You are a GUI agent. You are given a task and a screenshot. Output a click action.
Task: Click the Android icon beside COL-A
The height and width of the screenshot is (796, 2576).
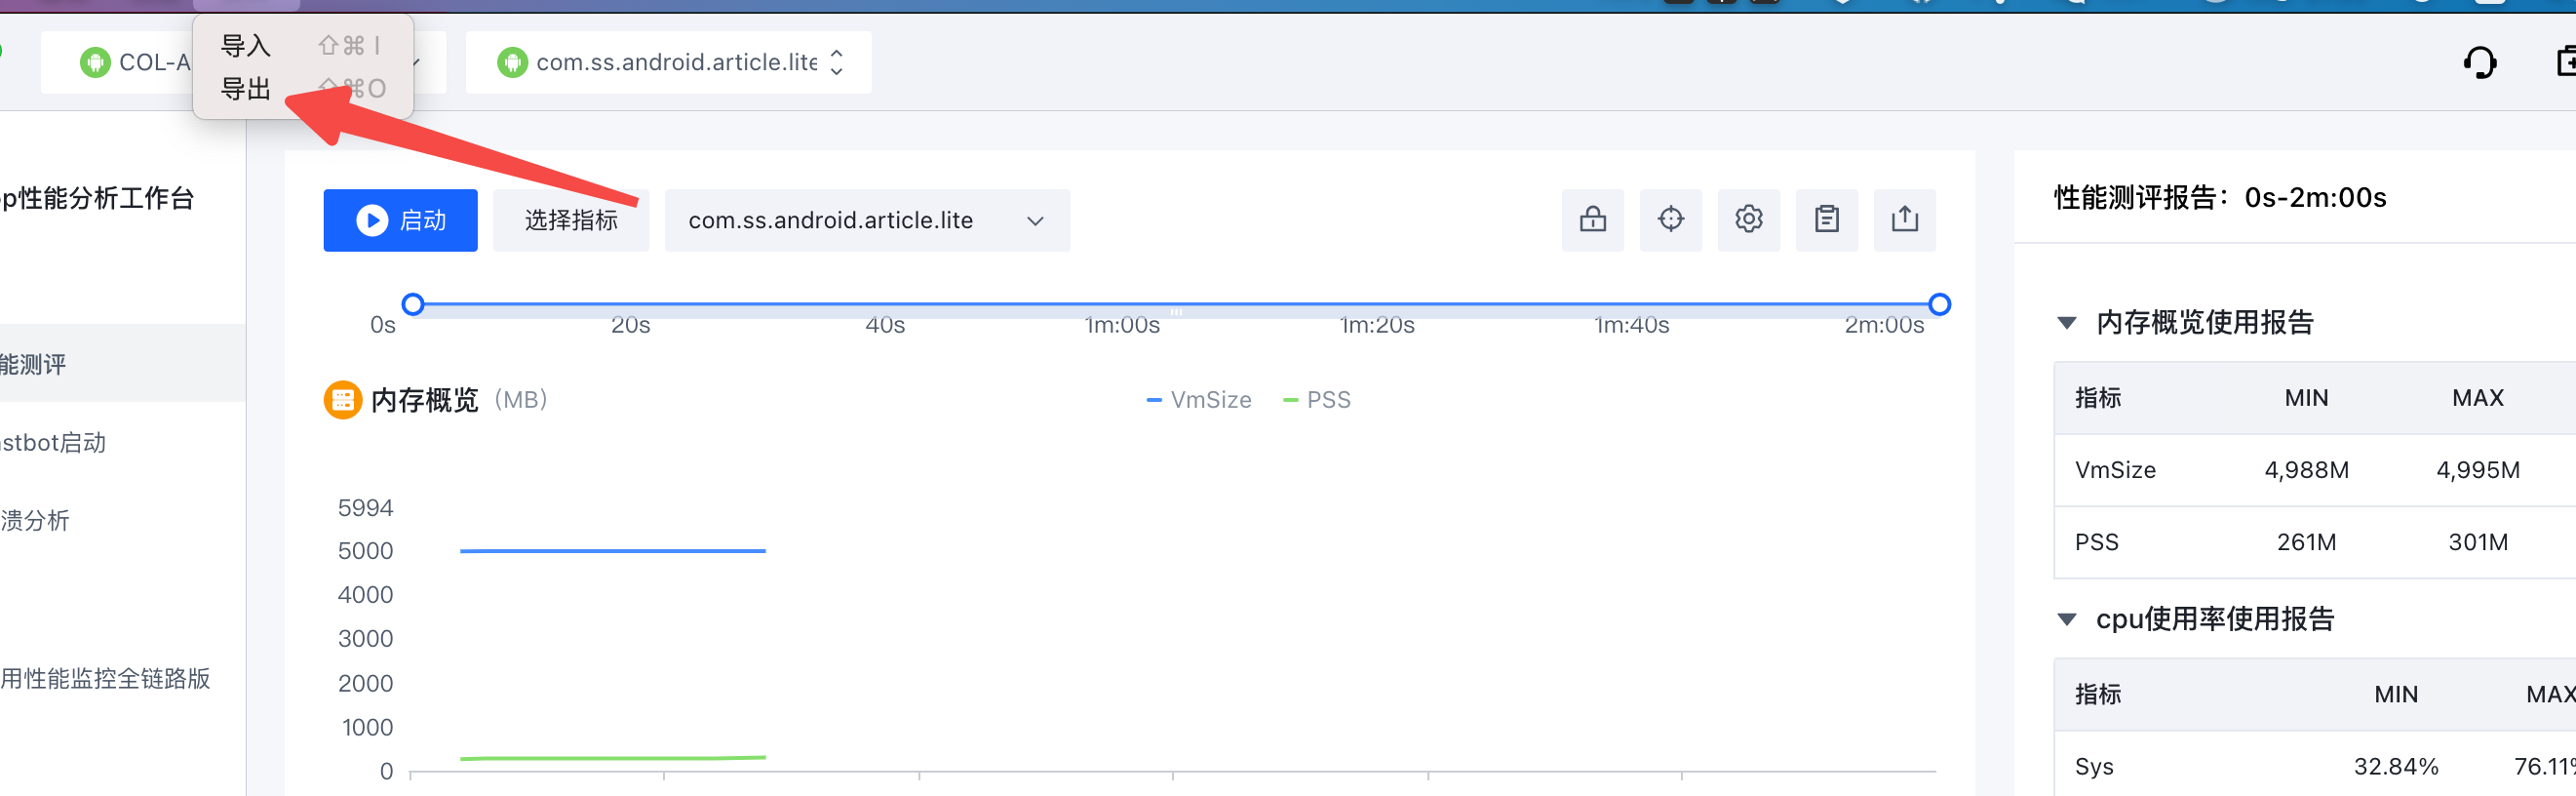pos(95,63)
